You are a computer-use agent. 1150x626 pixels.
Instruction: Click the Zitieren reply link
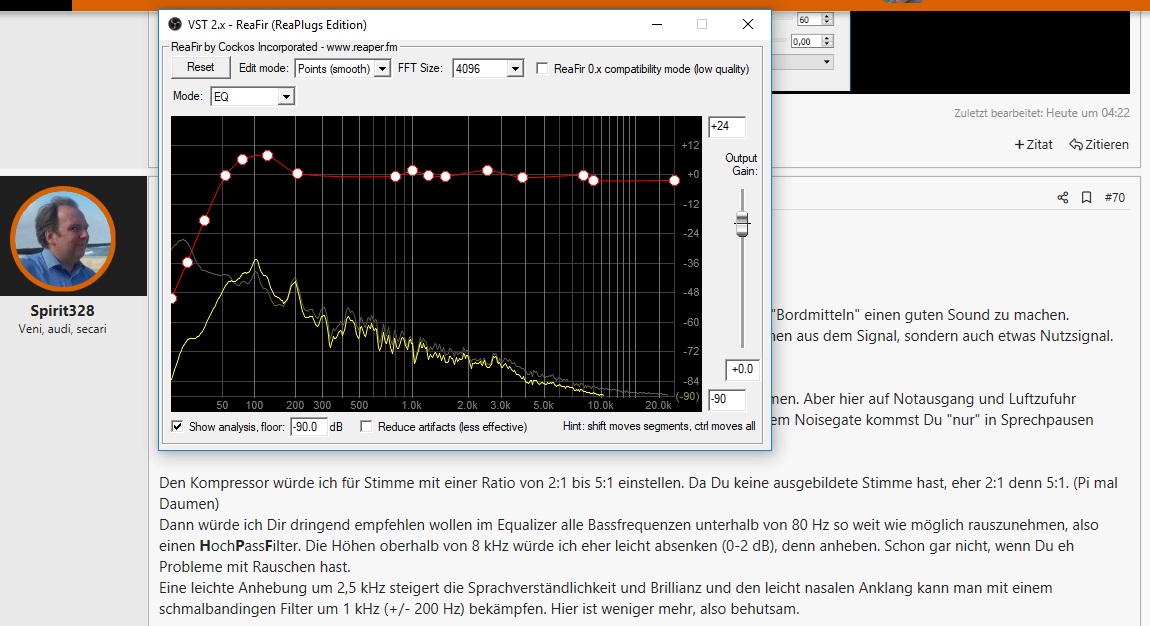[1099, 144]
